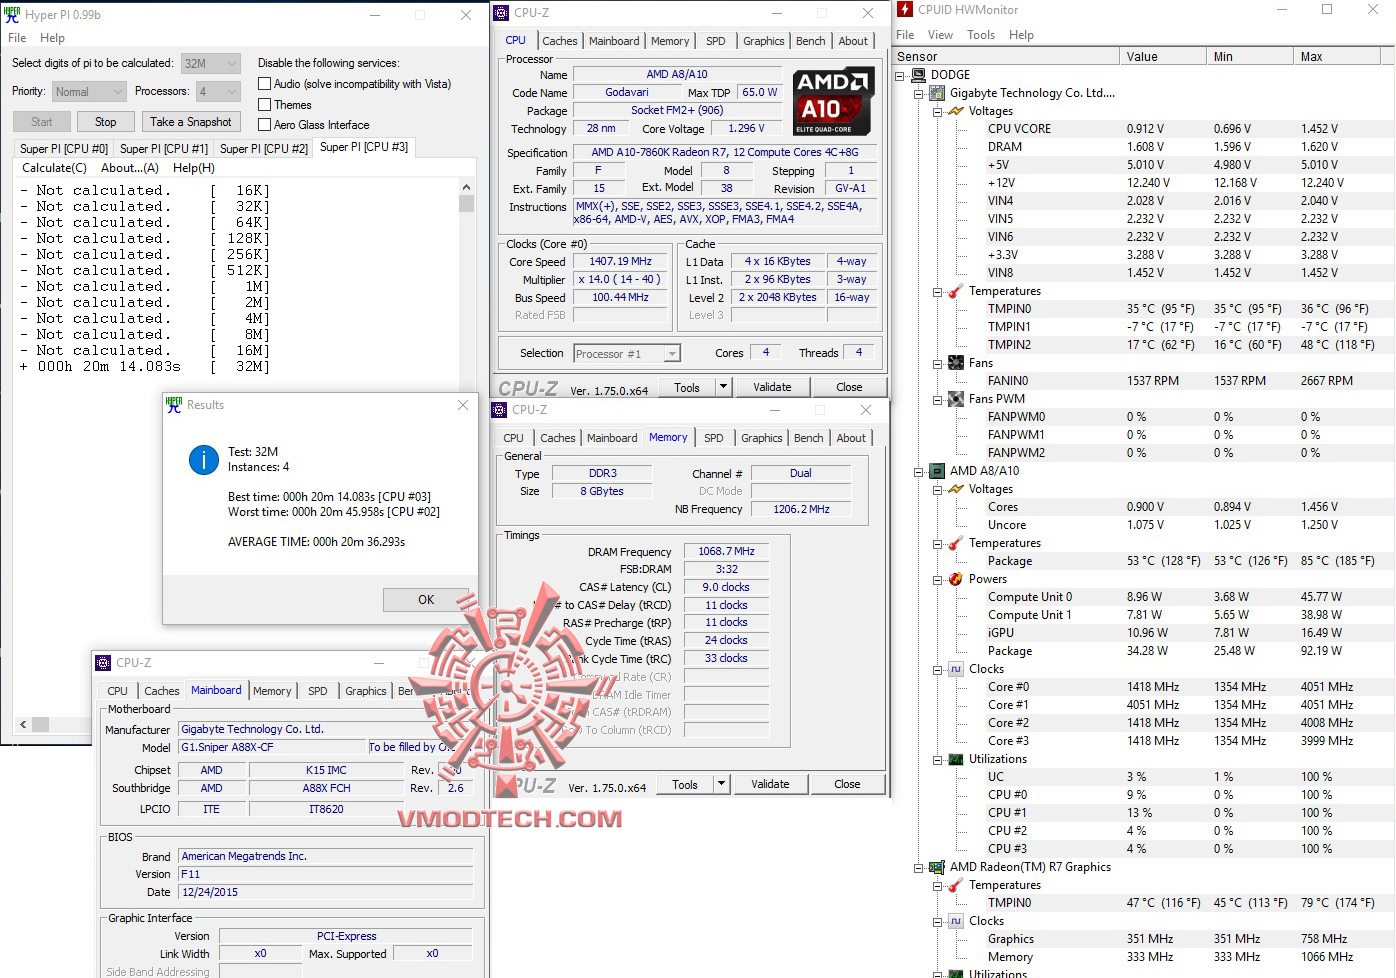The image size is (1396, 978).
Task: Click thermometer icon of Radeon R7 Temperatures
Action: [955, 885]
